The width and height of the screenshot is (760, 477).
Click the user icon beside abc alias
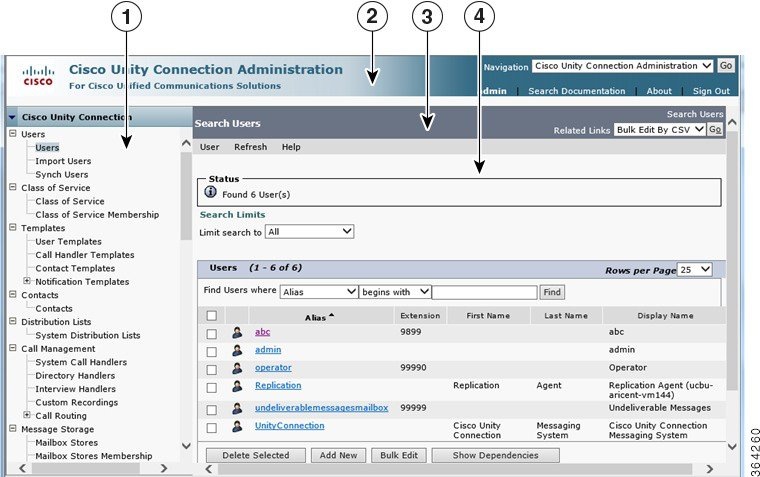237,332
